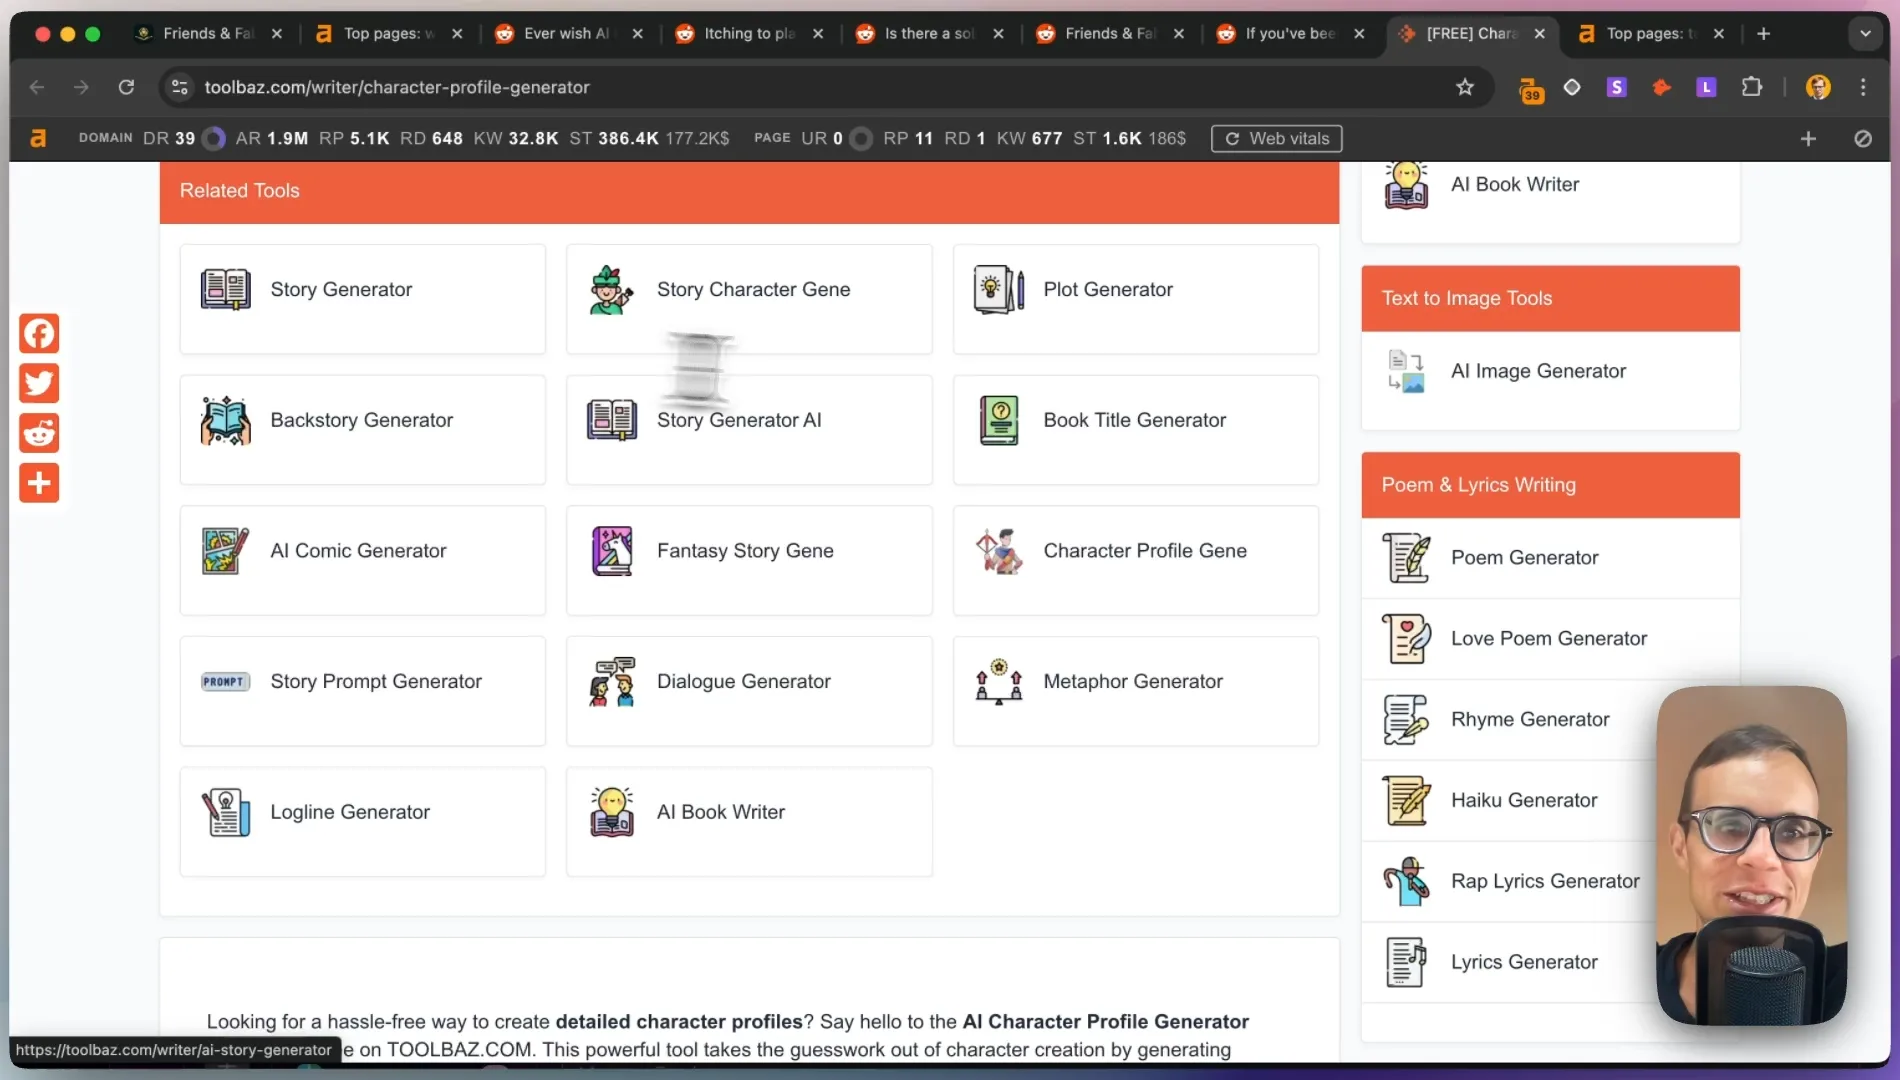The width and height of the screenshot is (1900, 1080).
Task: Click the AI Comic Generator icon
Action: tap(225, 551)
